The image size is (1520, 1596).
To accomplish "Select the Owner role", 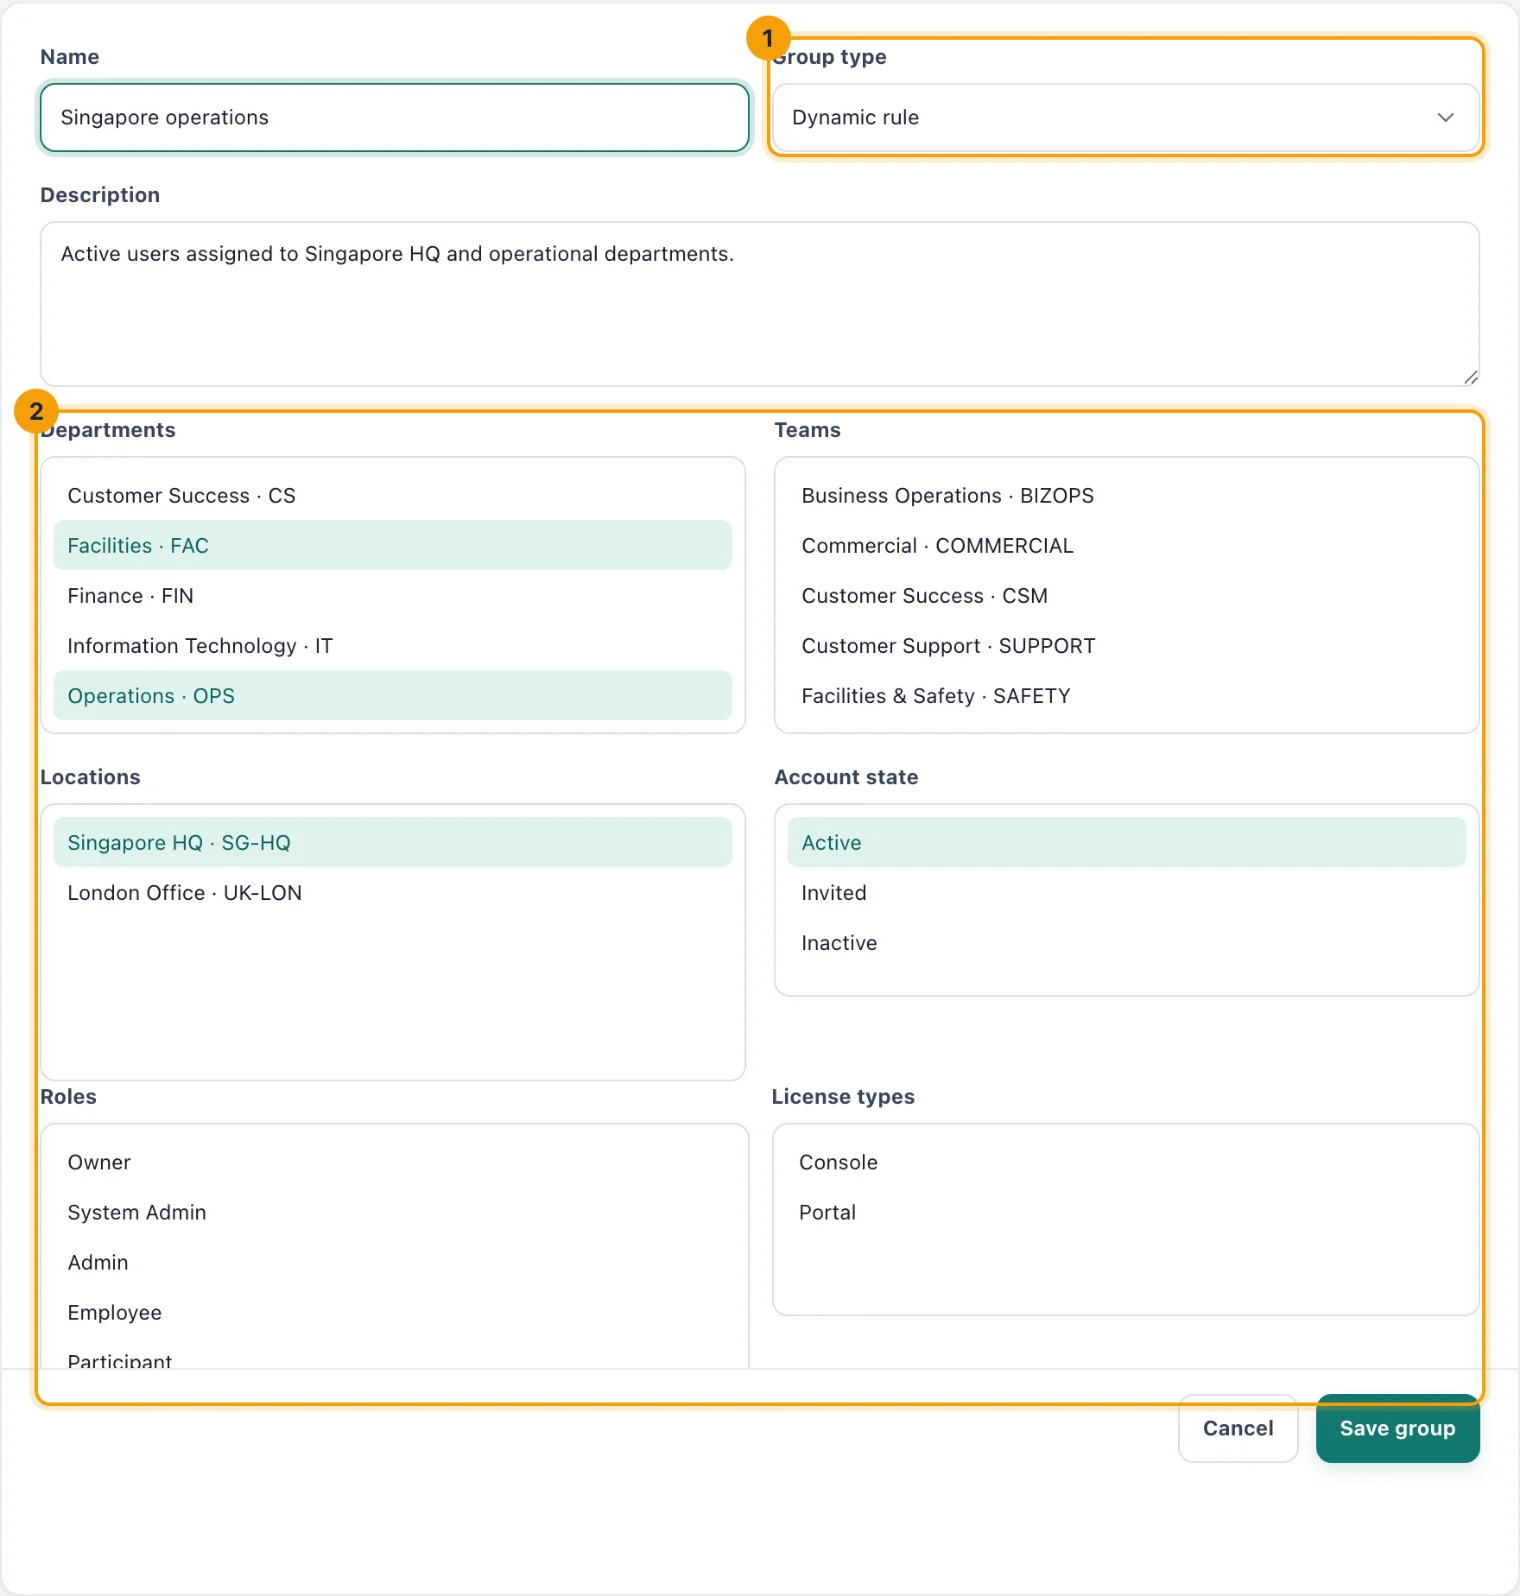I will point(395,1163).
